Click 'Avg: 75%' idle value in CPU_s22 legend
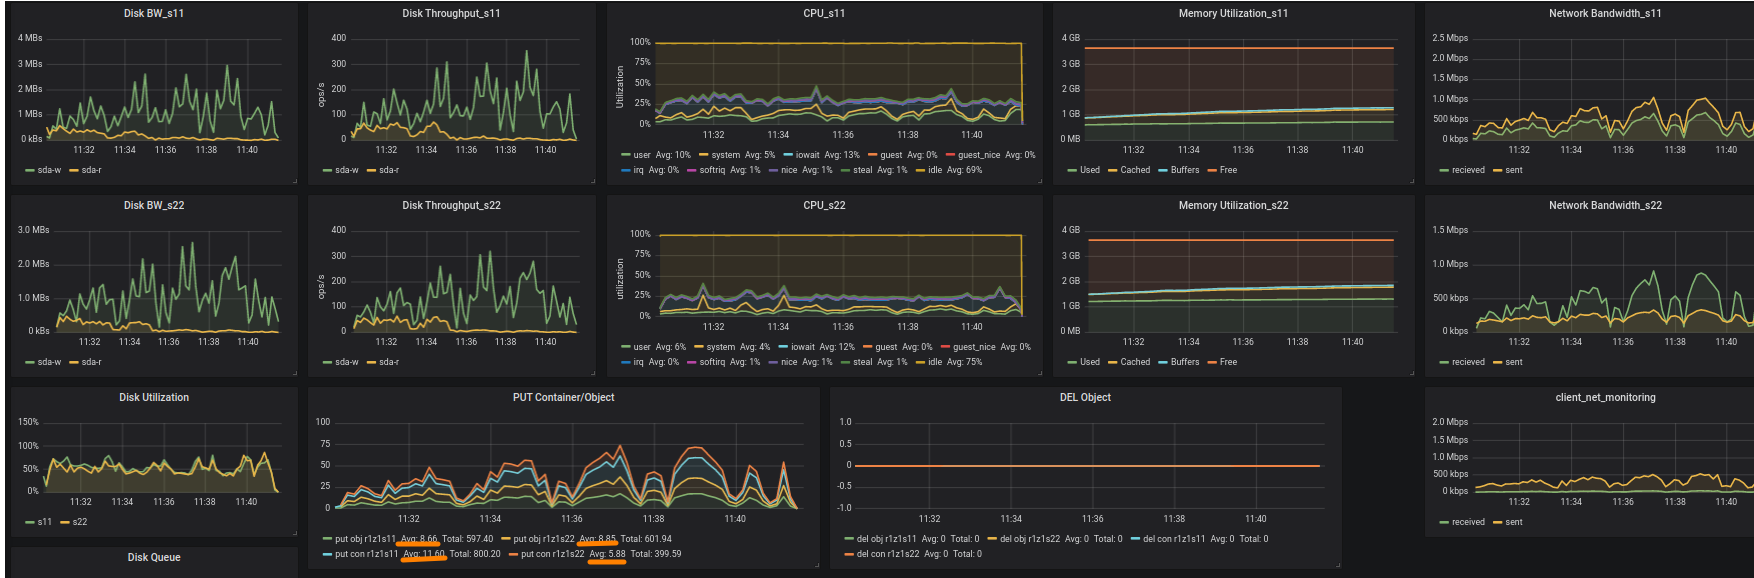 (x=965, y=362)
